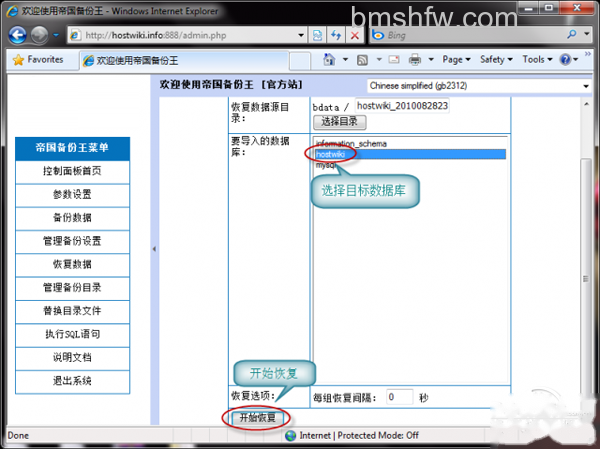Screen dimensions: 600x449
Task: Click the address bar with hostwiki.info URL
Action: (187, 35)
